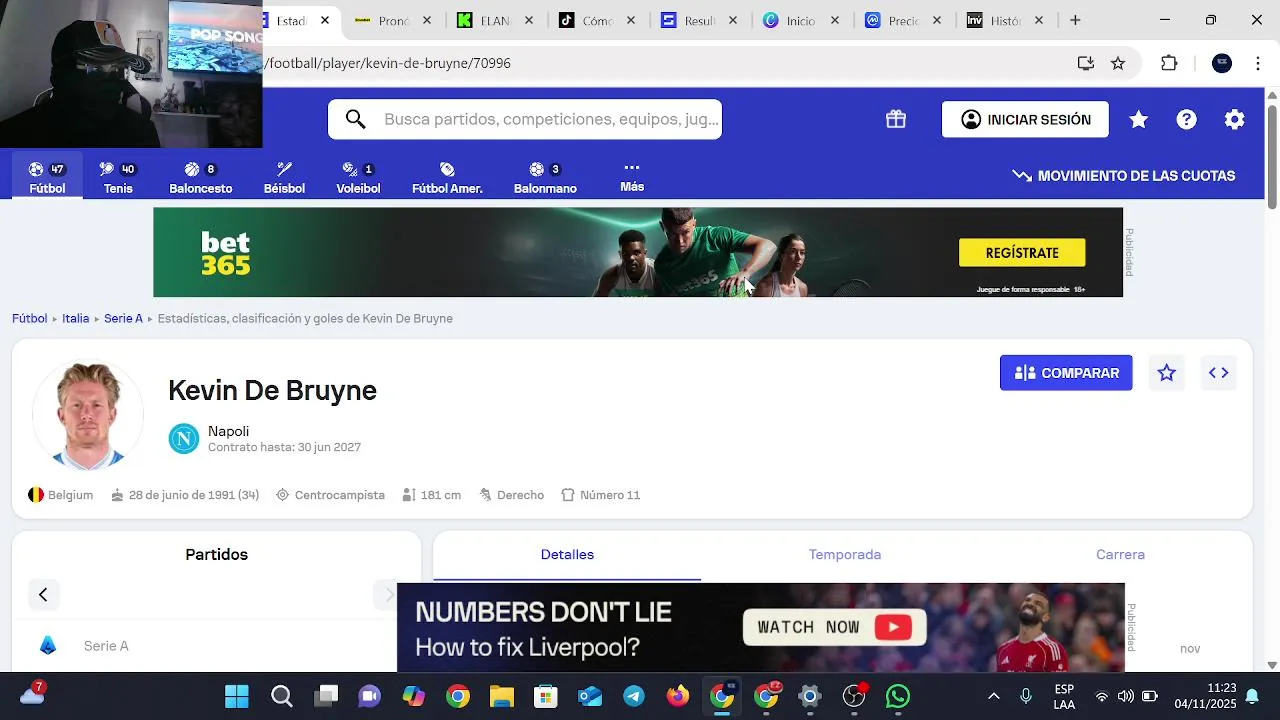
Task: Click the gift box icon in header
Action: 896,120
